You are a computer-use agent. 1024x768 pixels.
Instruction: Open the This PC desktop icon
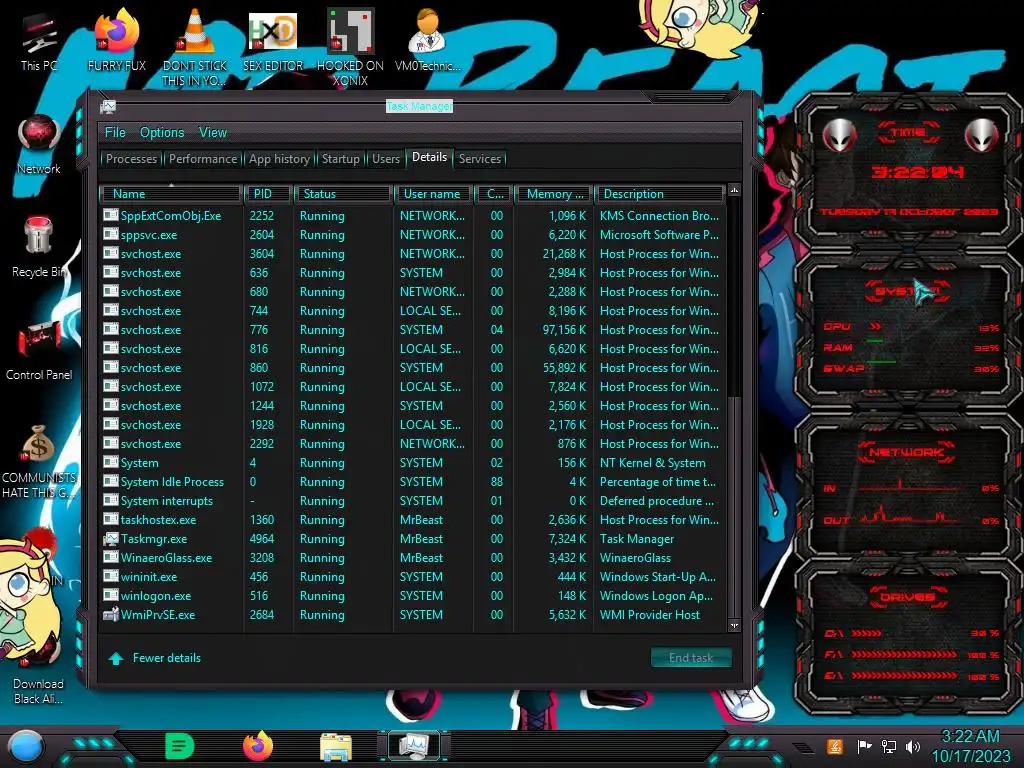click(38, 42)
